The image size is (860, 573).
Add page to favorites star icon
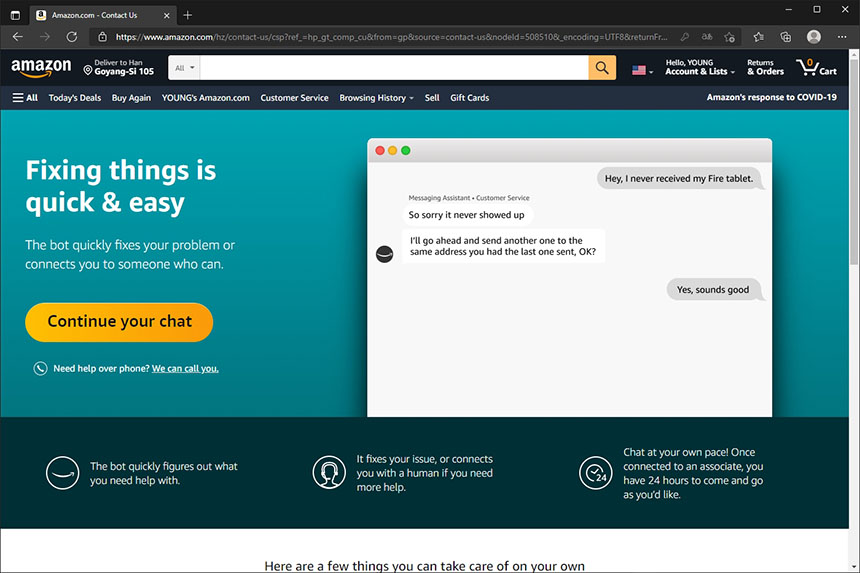[729, 37]
